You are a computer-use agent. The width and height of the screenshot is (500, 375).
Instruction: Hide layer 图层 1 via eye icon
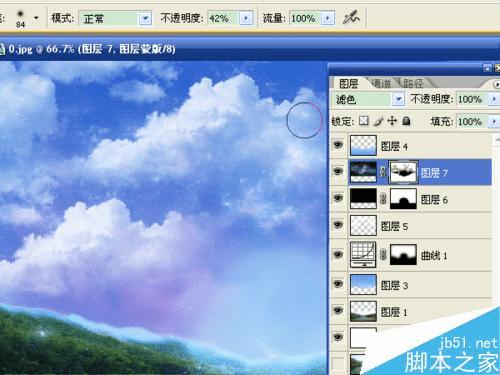[338, 311]
